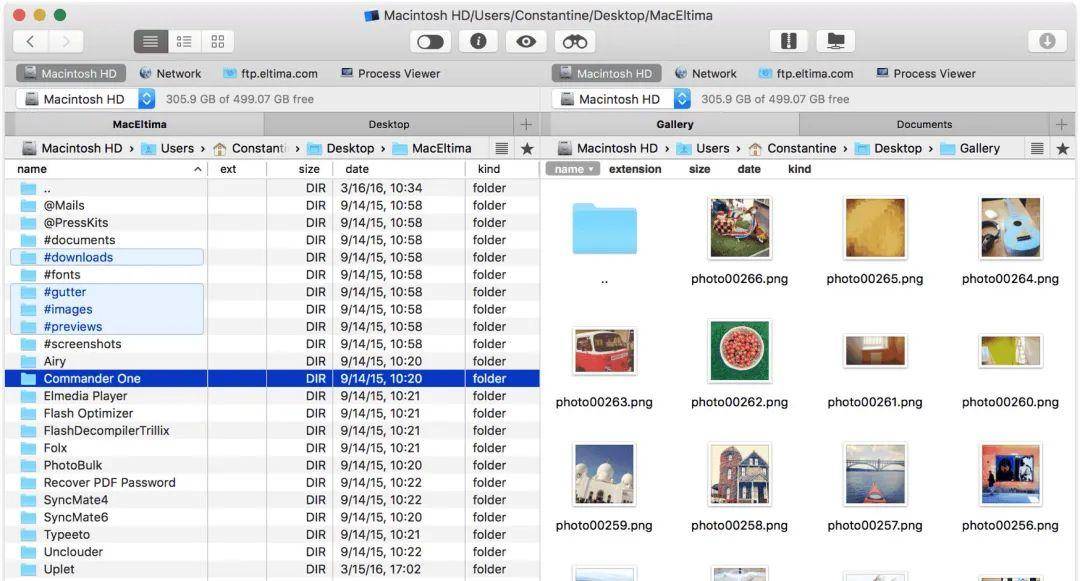Select parent folder icon in Gallery

[x=604, y=228]
